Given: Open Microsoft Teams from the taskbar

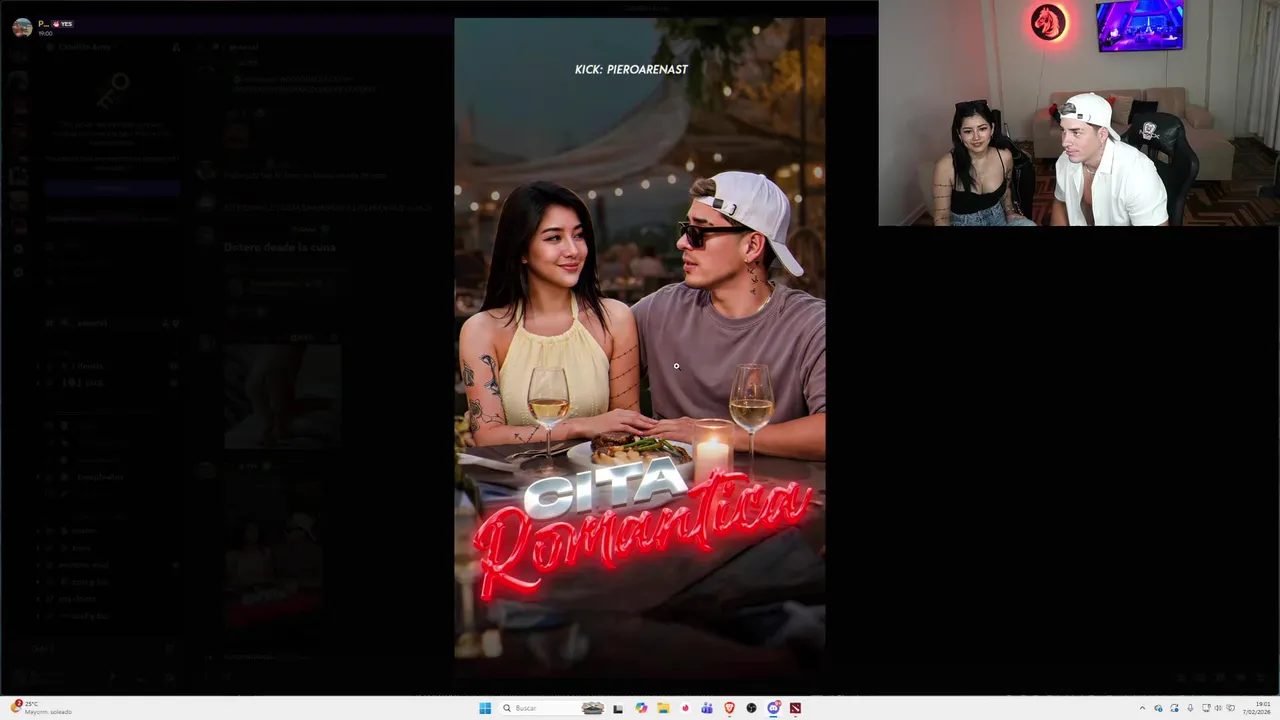Looking at the screenshot, I should pos(707,708).
